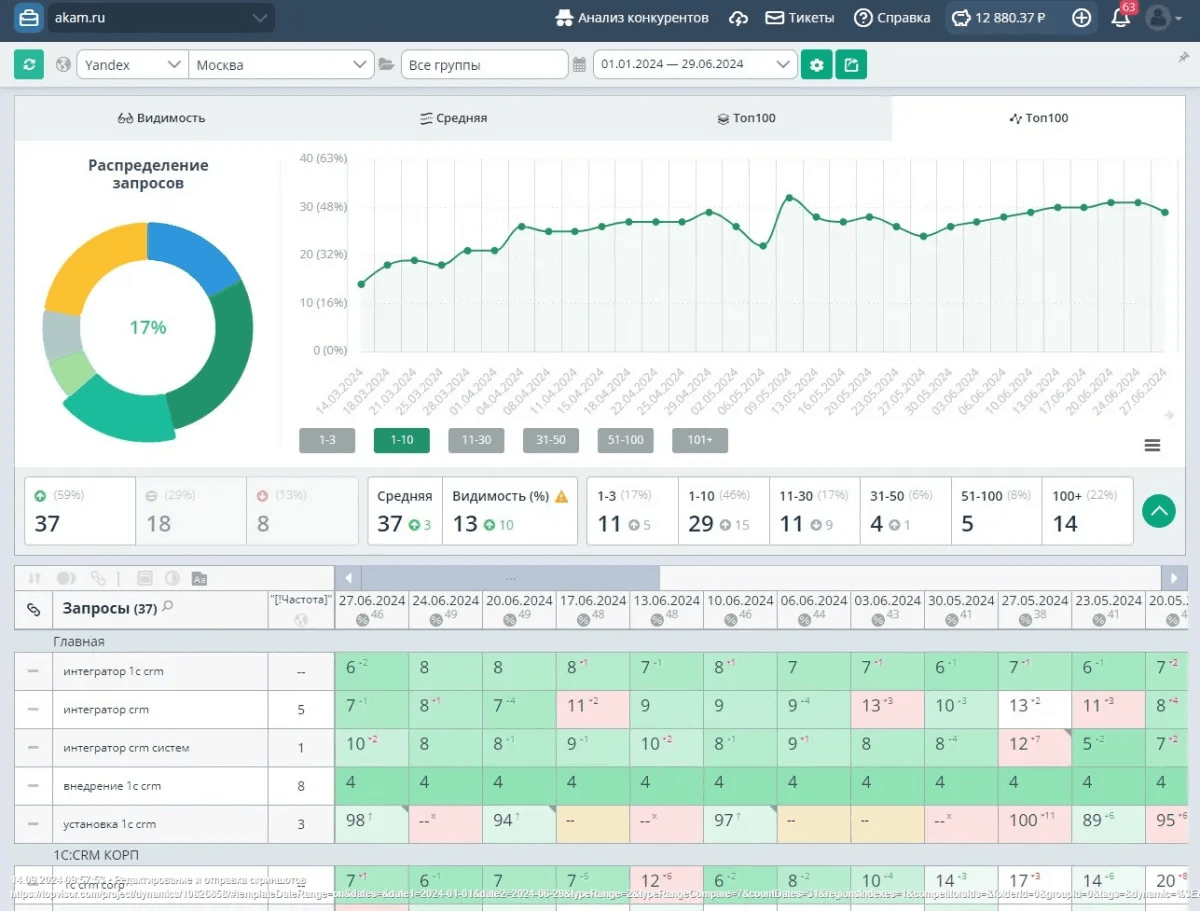Toggle the 101+ position range series
Screen dimensions: 1200x911
(x=700, y=440)
